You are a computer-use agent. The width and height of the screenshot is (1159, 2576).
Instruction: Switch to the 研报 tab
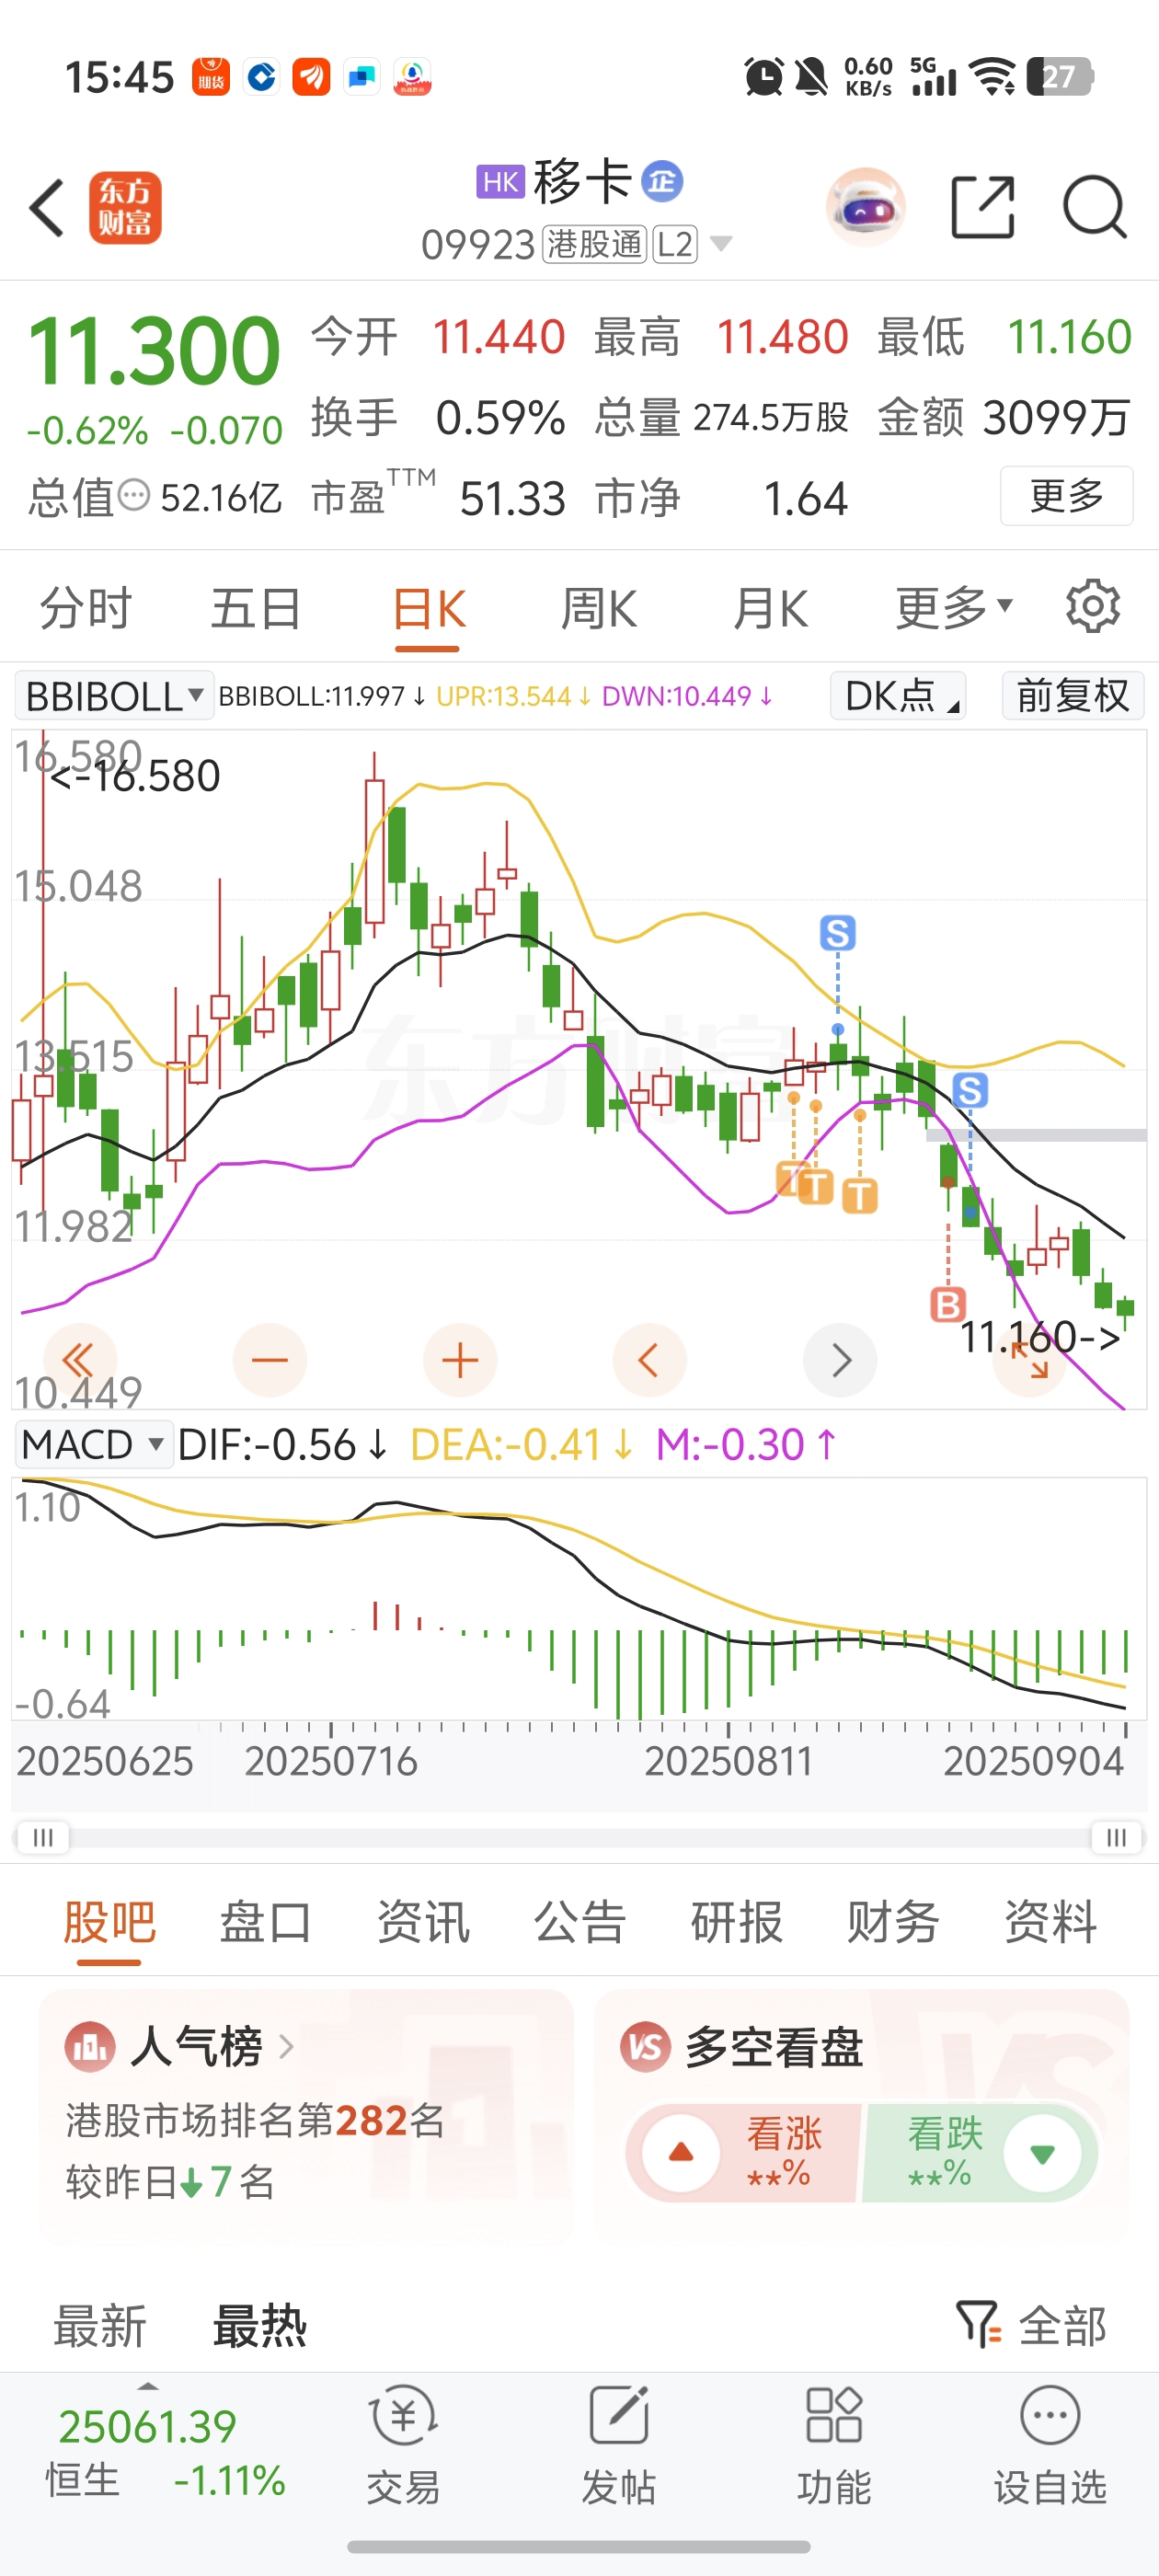click(737, 1921)
